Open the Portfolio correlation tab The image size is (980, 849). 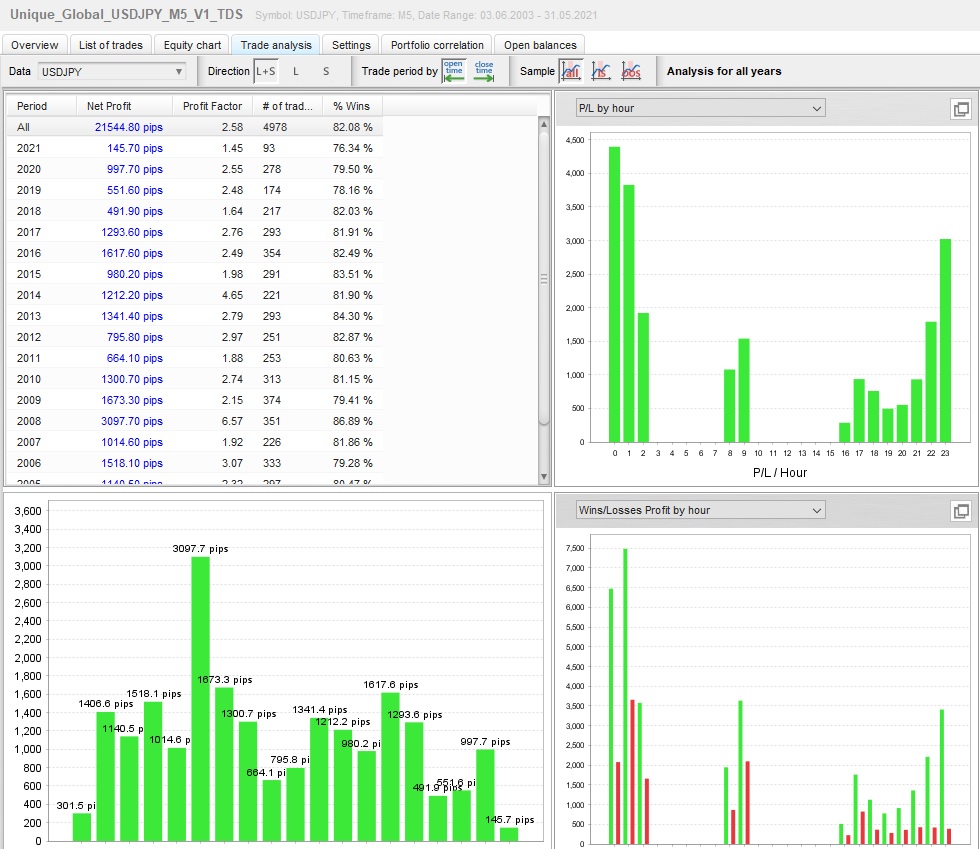click(437, 45)
